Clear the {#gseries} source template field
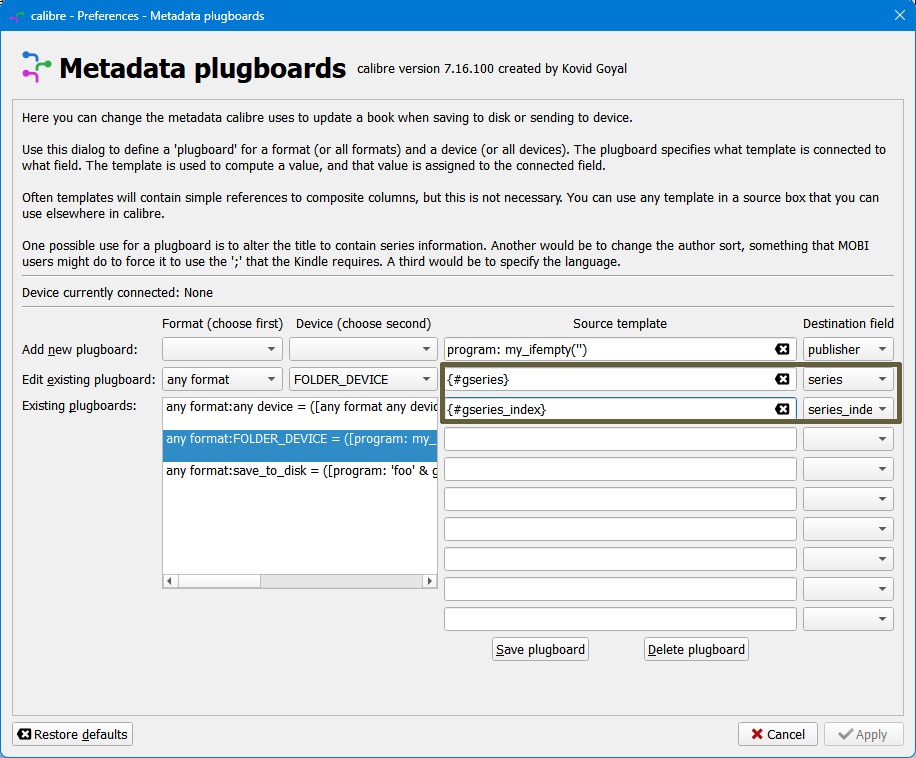 click(782, 379)
